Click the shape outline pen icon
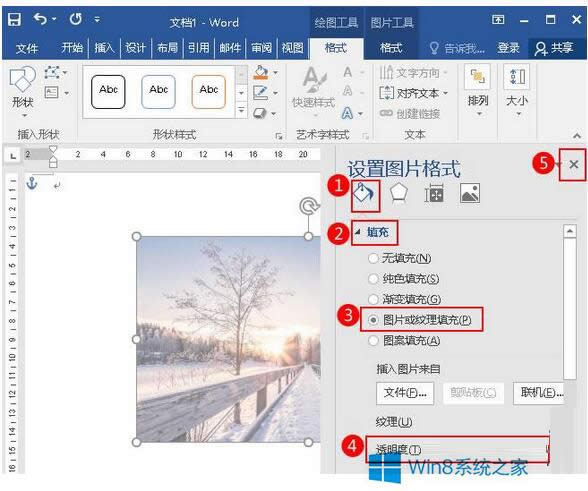This screenshot has width=588, height=491. pyautogui.click(x=261, y=92)
